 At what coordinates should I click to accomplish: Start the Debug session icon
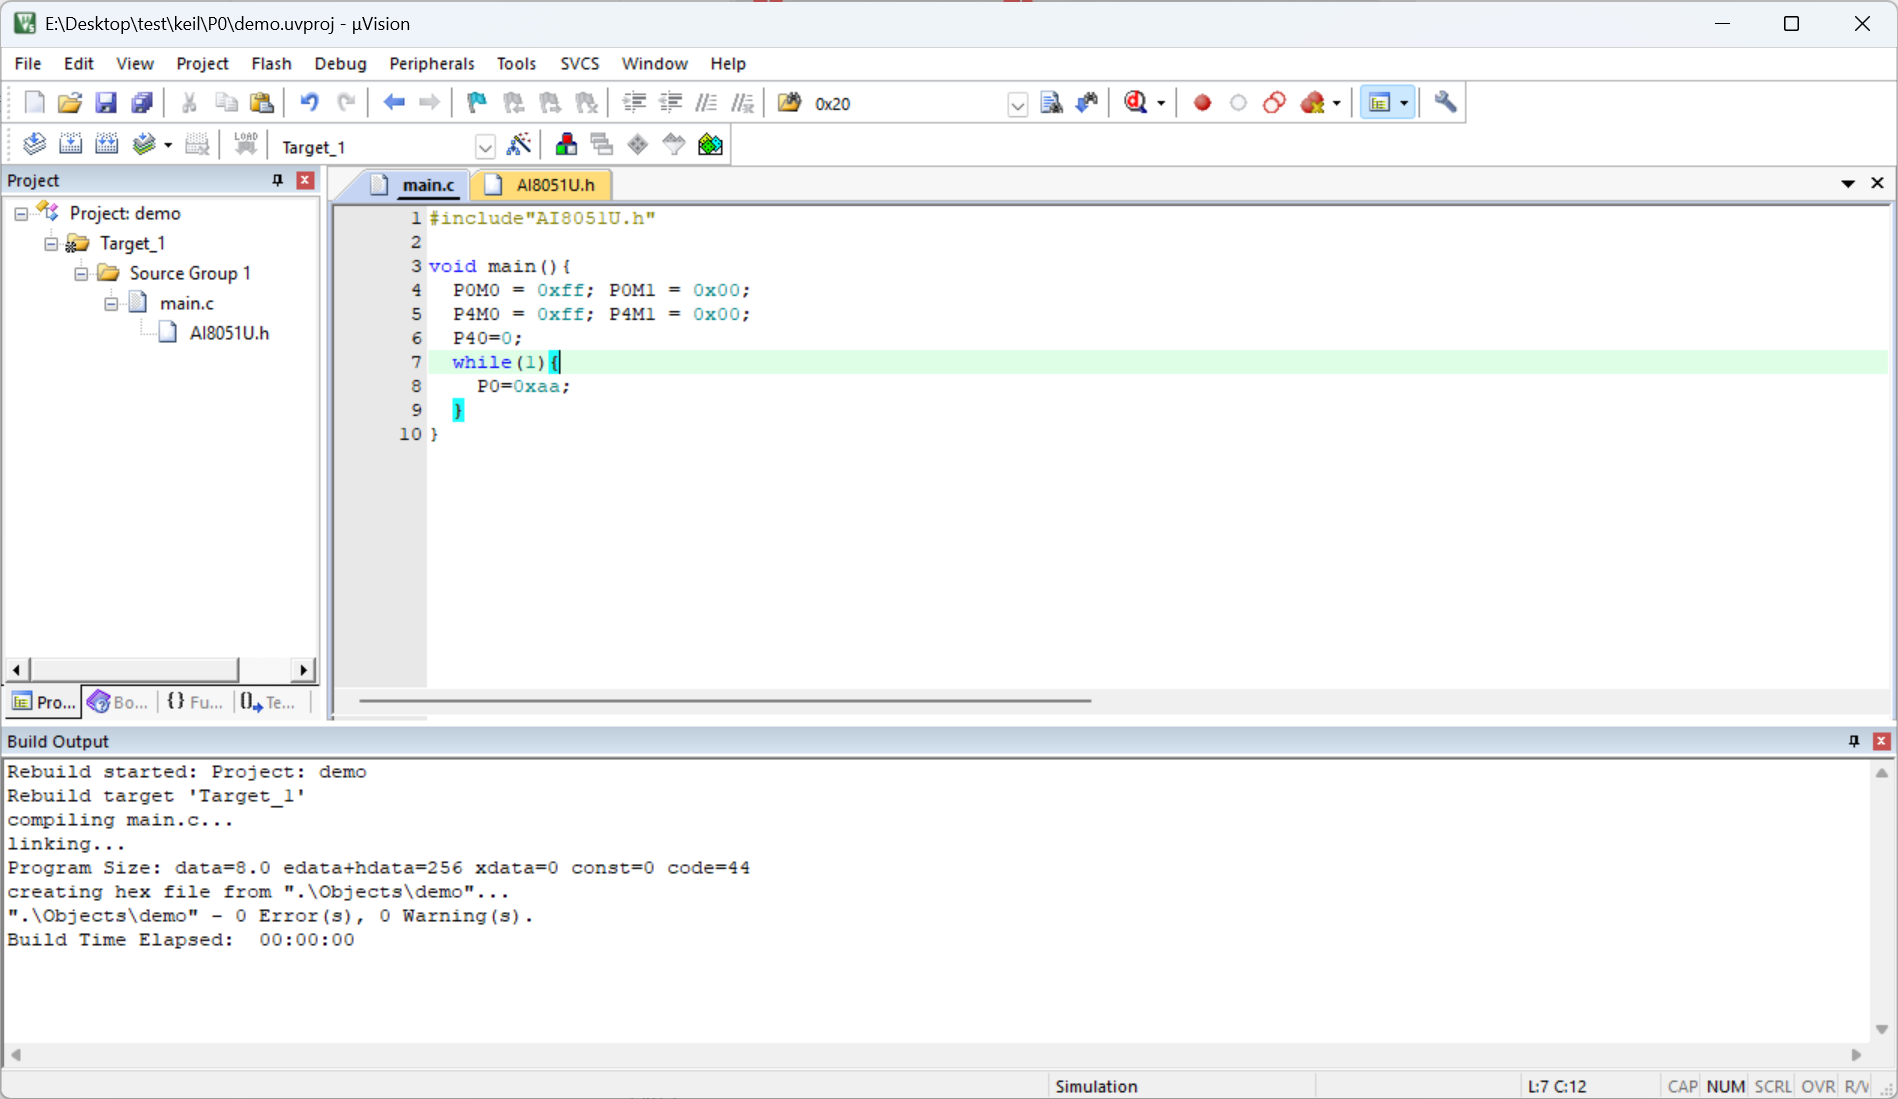click(x=1136, y=103)
